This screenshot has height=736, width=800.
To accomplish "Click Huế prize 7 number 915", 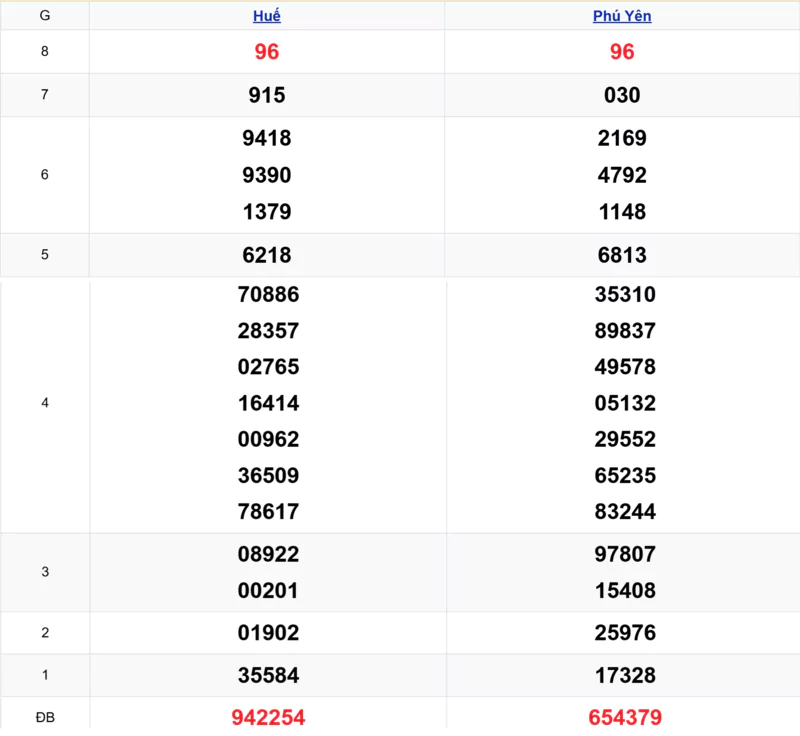I will pyautogui.click(x=267, y=95).
